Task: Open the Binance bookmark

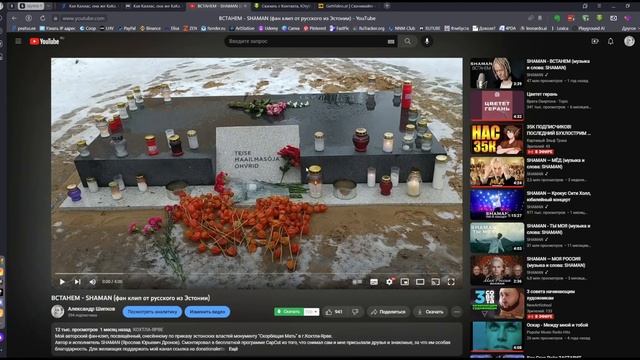Action: [x=151, y=29]
